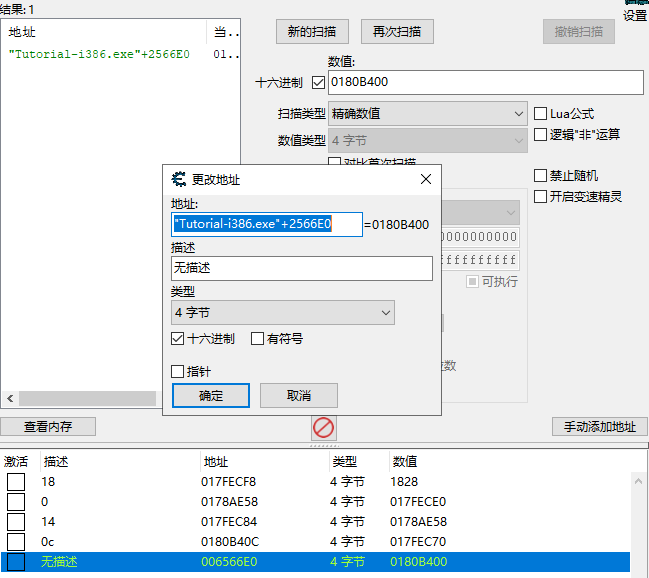Open the 数值类型 4 字节 dropdown
The height and width of the screenshot is (578, 649).
point(428,140)
